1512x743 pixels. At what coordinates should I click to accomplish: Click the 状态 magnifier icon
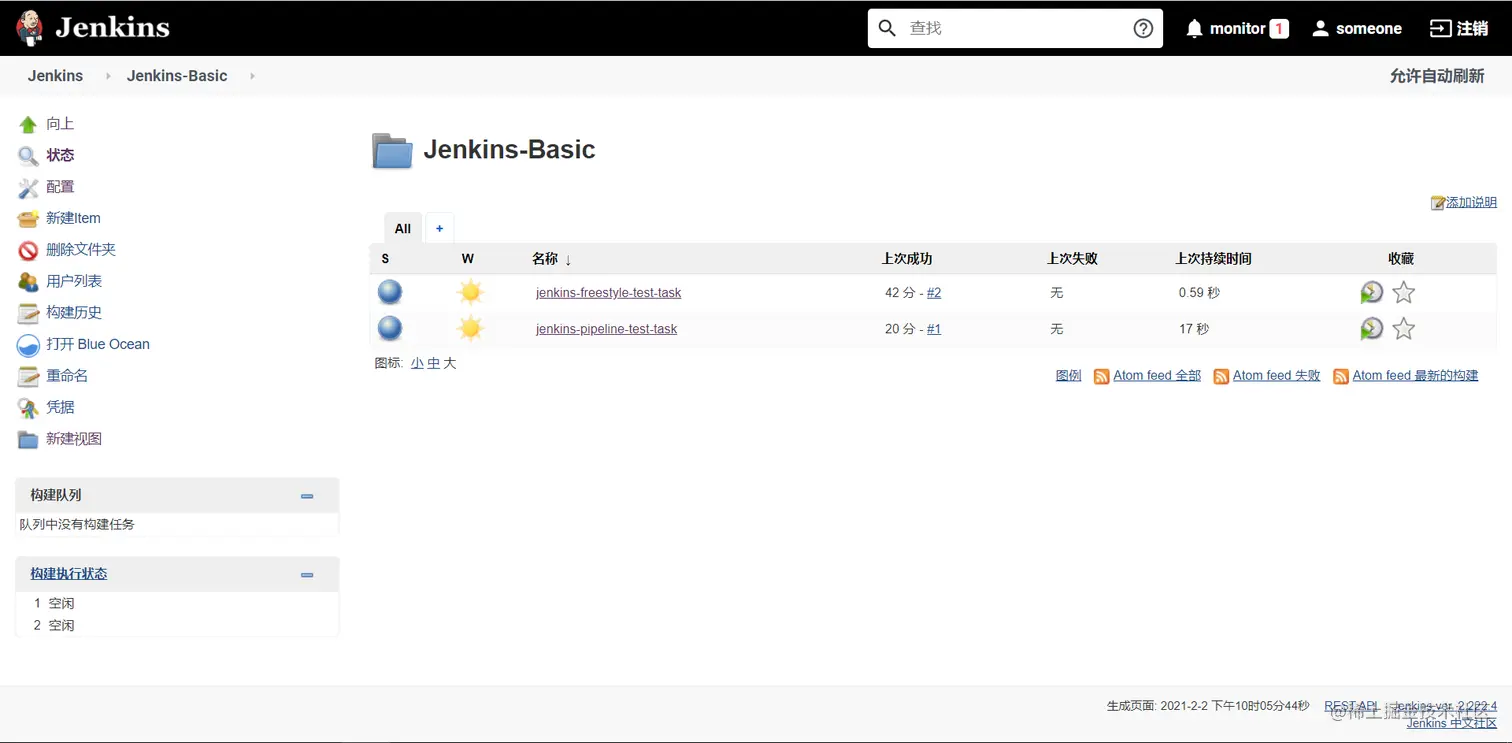tap(28, 156)
